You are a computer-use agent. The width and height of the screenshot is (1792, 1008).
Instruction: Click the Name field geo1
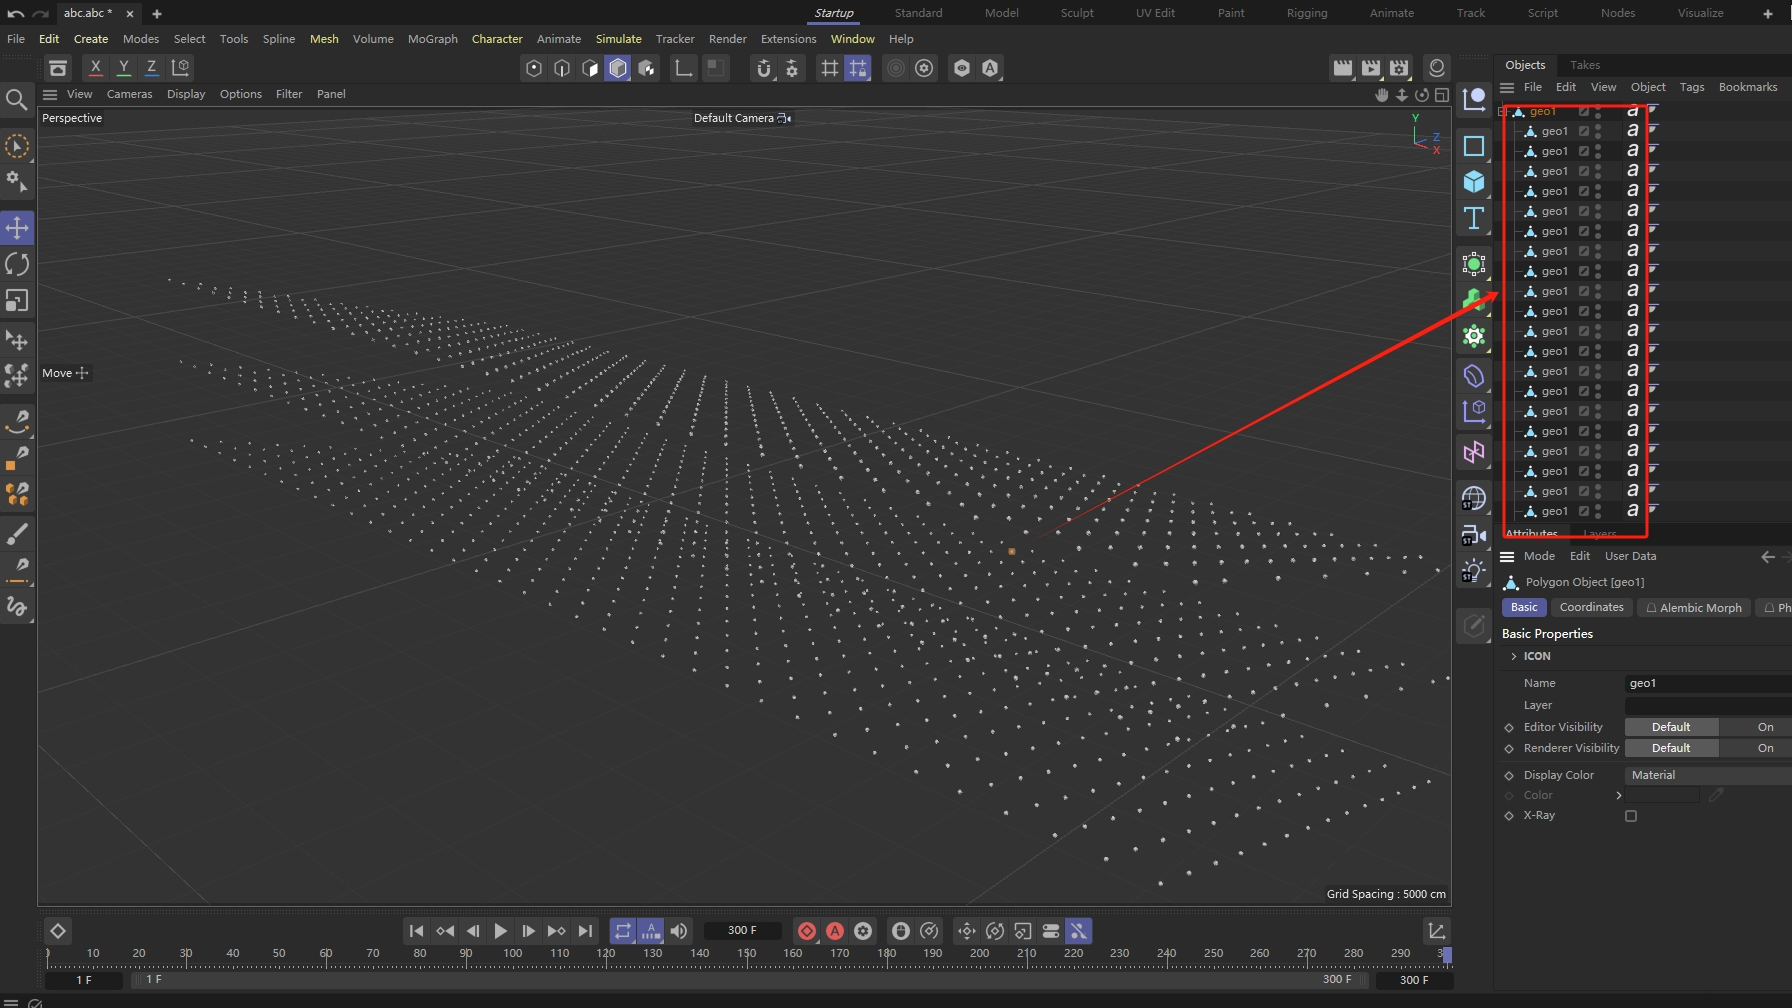[x=1708, y=683]
